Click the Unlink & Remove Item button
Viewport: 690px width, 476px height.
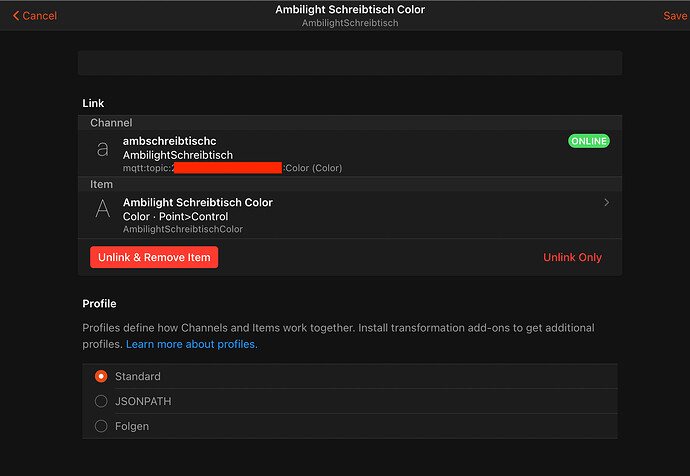click(x=154, y=257)
